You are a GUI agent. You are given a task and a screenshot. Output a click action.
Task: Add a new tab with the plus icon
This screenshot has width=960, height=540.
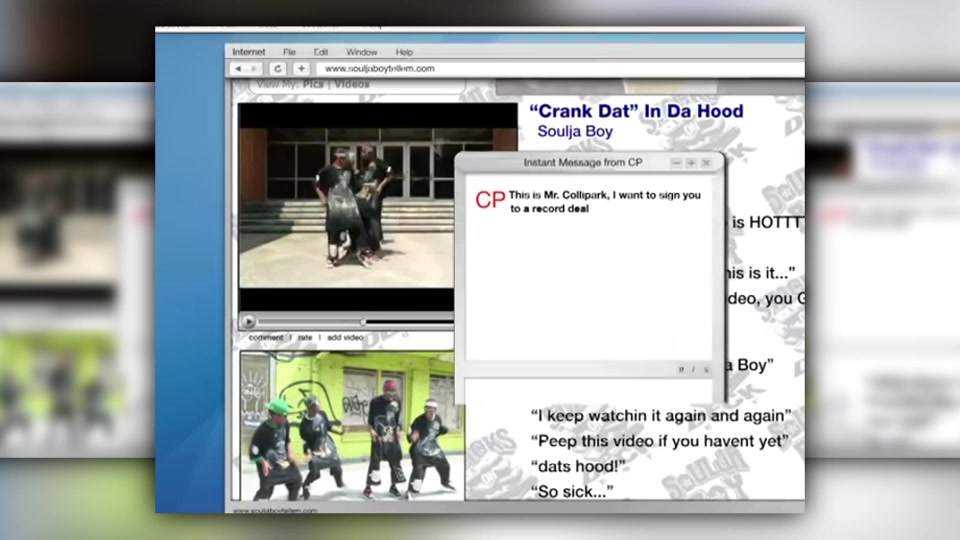[301, 69]
